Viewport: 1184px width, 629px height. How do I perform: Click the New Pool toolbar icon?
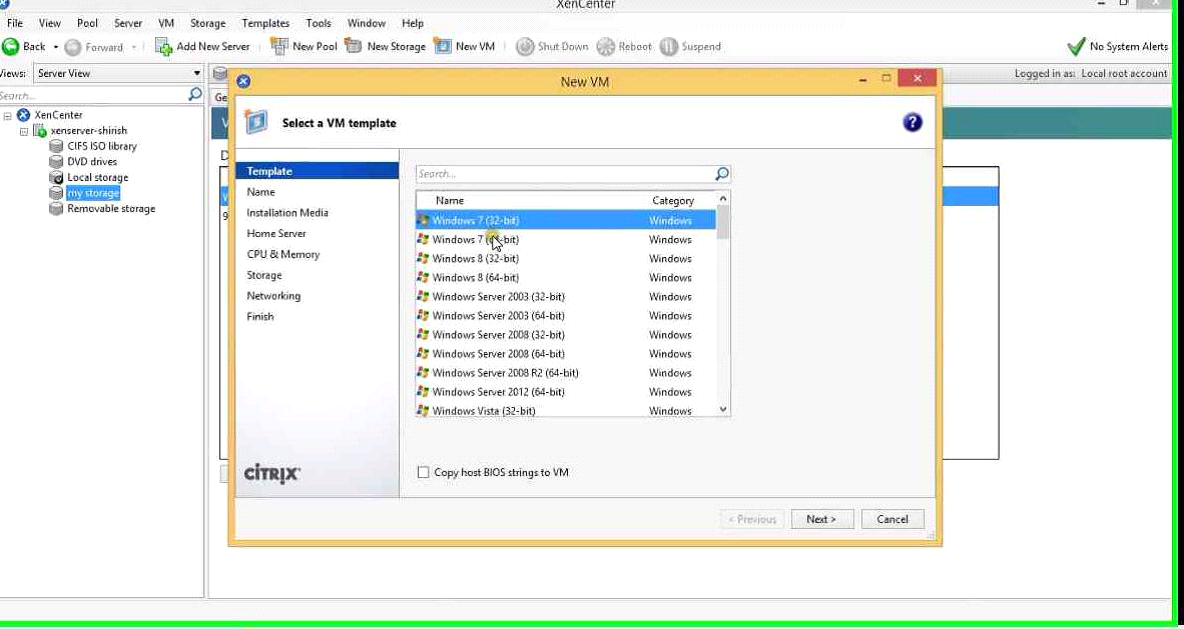[x=279, y=46]
